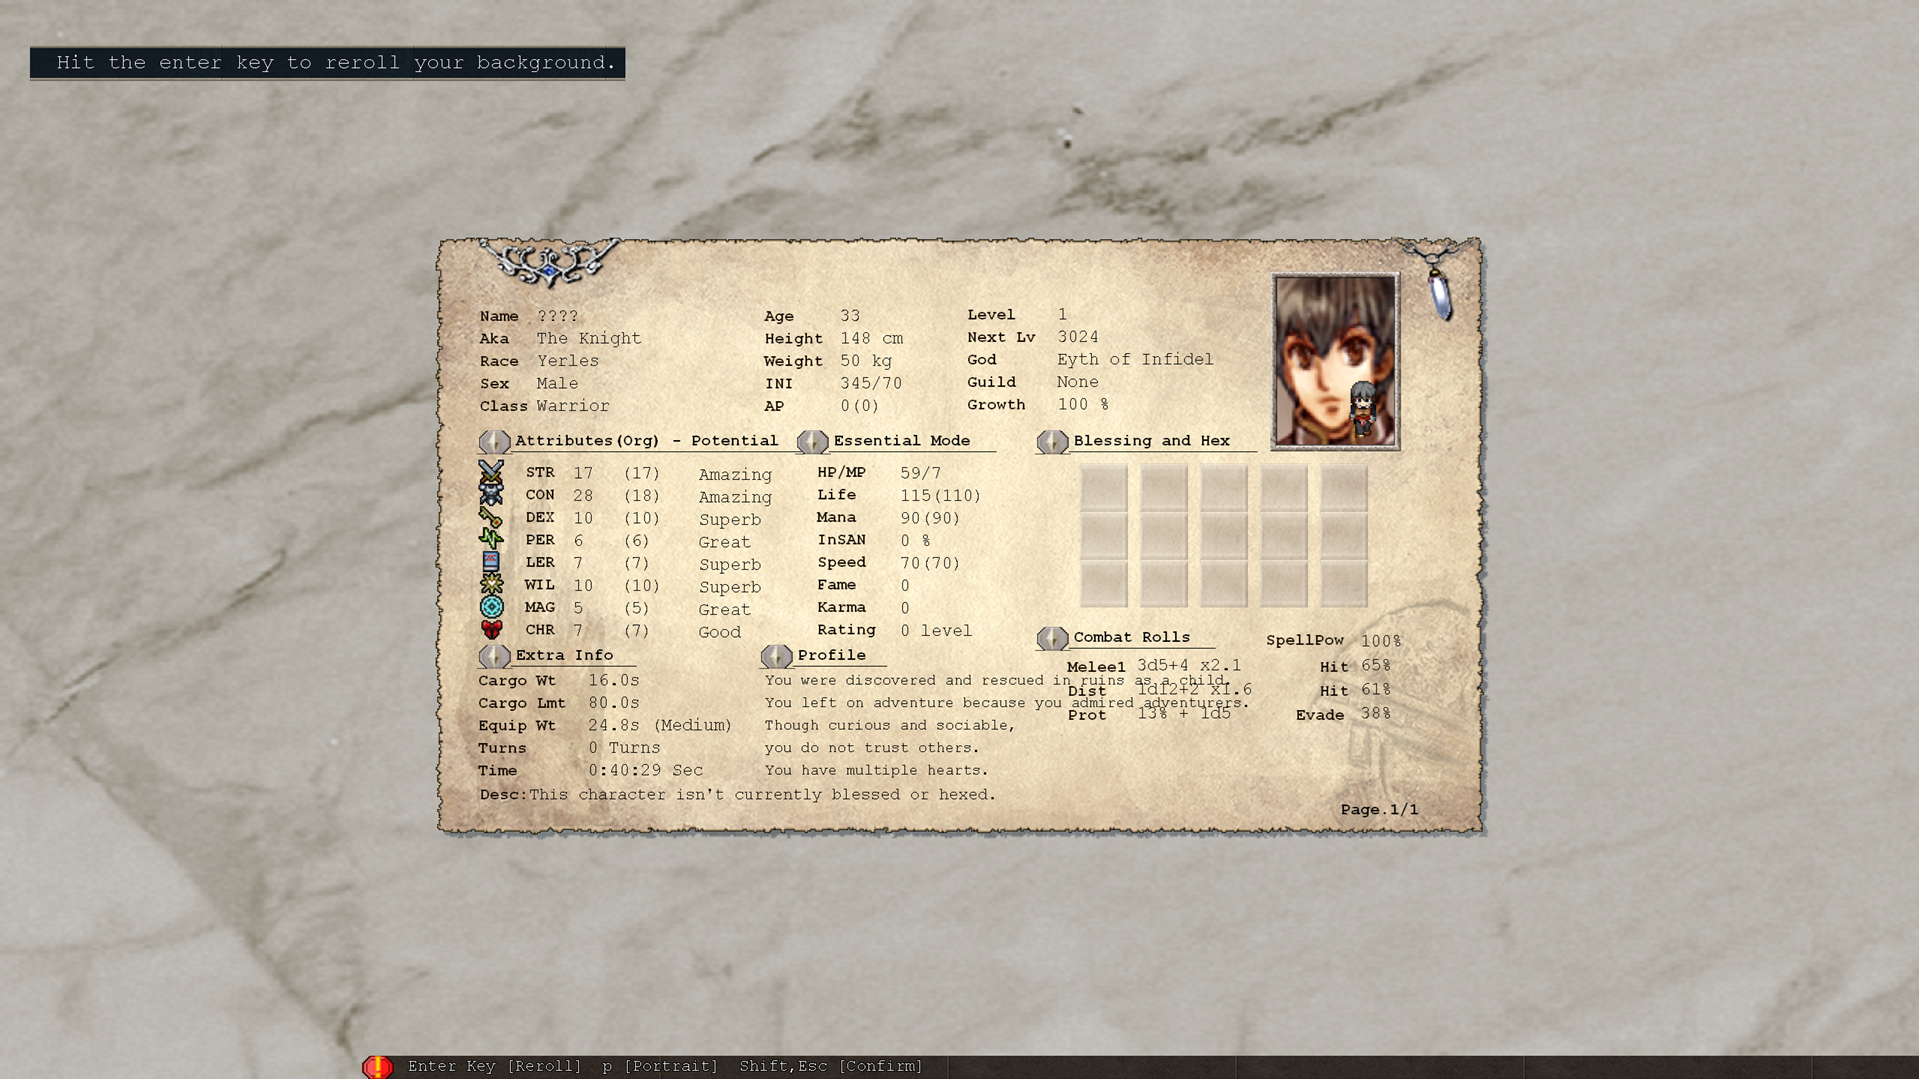Click the LER blue book icon
This screenshot has width=1919, height=1079.
[x=491, y=562]
